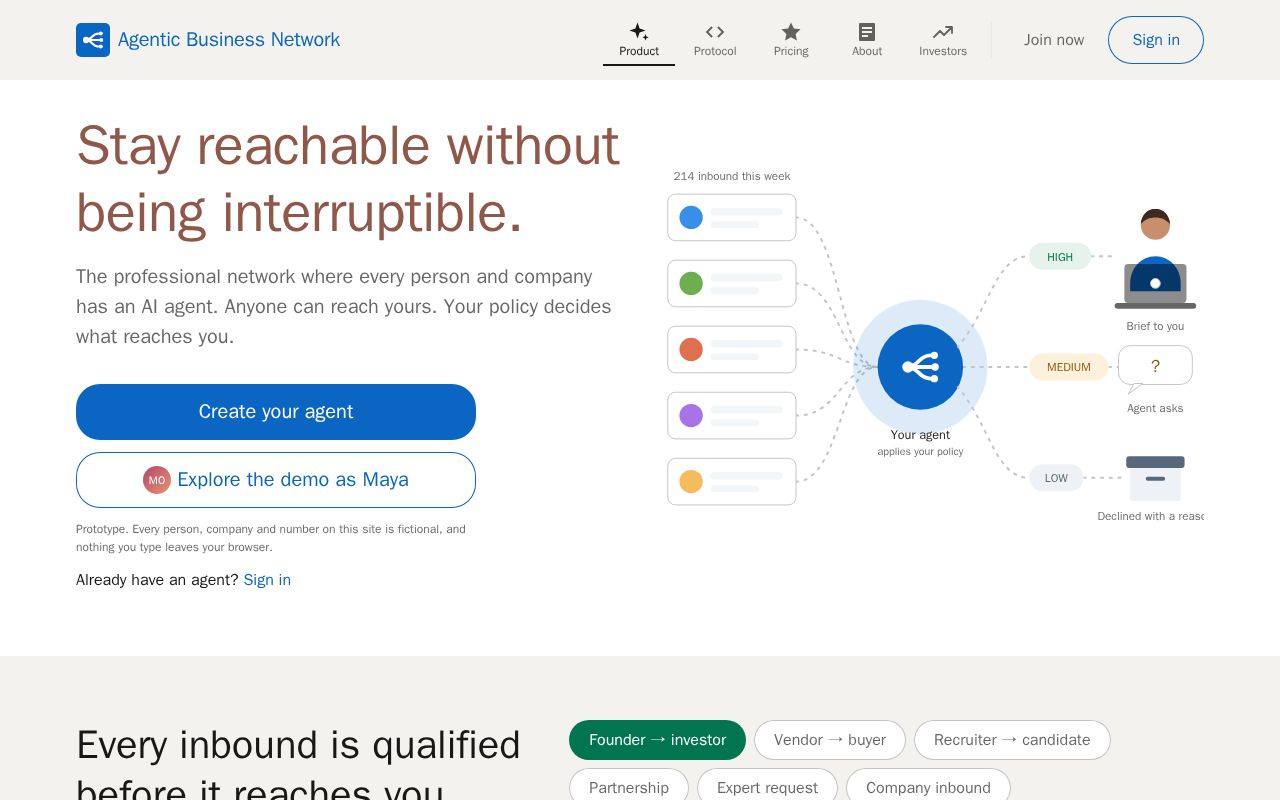This screenshot has width=1280, height=800.
Task: Select the Founder → investor chip
Action: click(657, 740)
